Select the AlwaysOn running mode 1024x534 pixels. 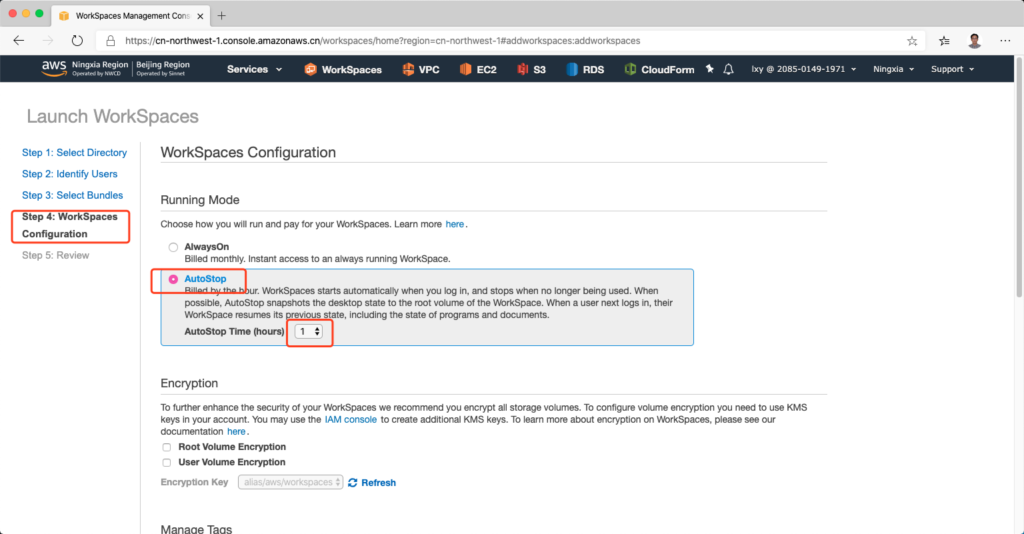tap(174, 247)
